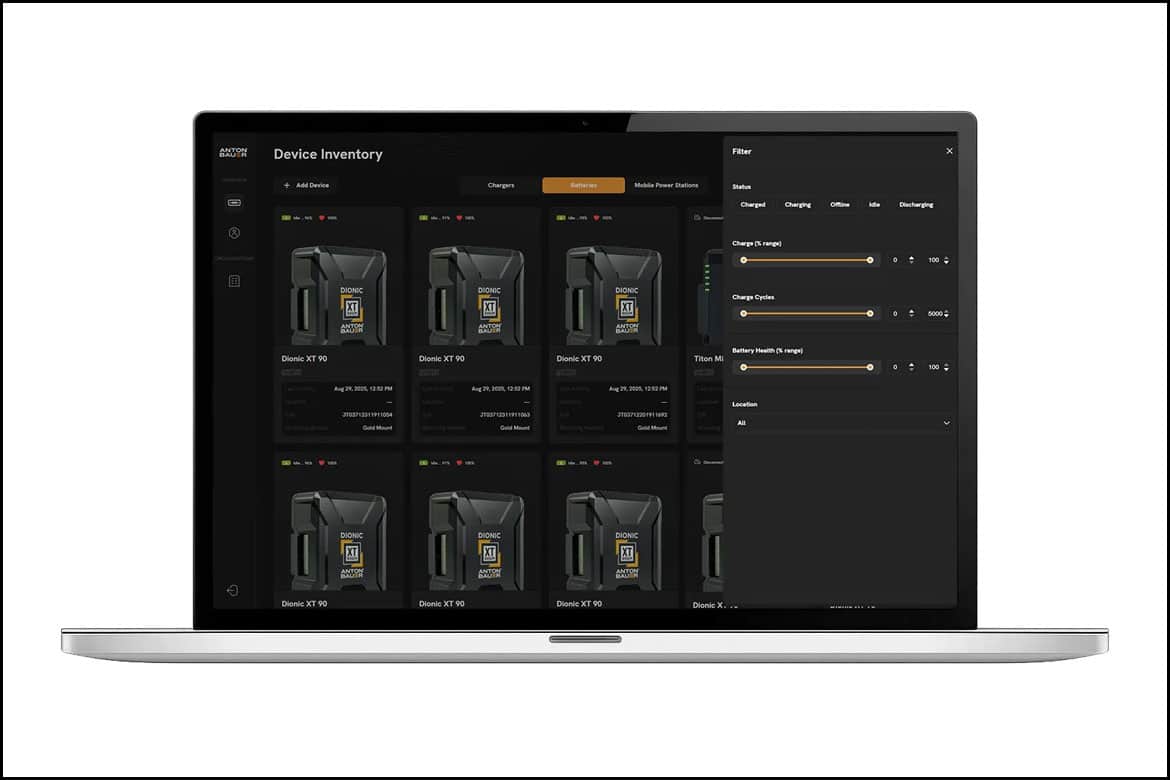This screenshot has height=780, width=1170.
Task: Click the red heart icon on second top card
Action: (x=460, y=218)
